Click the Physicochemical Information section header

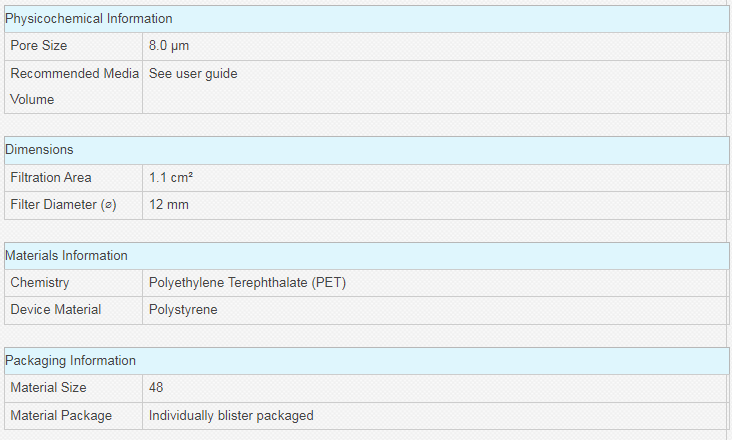pos(366,19)
